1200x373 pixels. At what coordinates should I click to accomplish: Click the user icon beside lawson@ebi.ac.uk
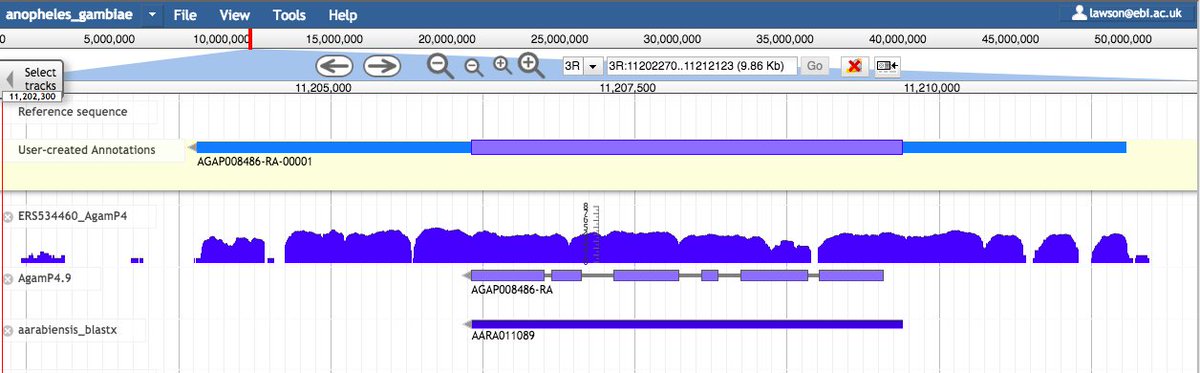point(1078,14)
